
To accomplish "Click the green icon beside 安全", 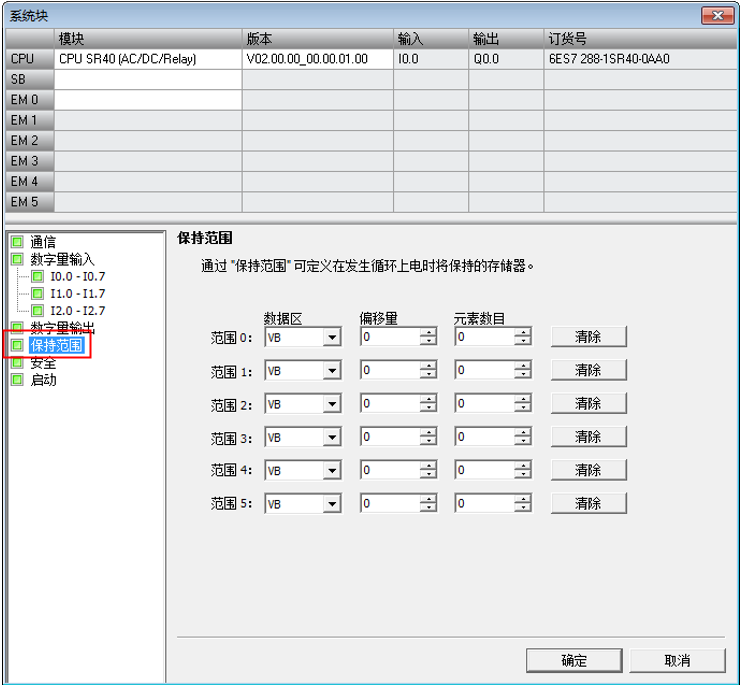I will [x=17, y=363].
